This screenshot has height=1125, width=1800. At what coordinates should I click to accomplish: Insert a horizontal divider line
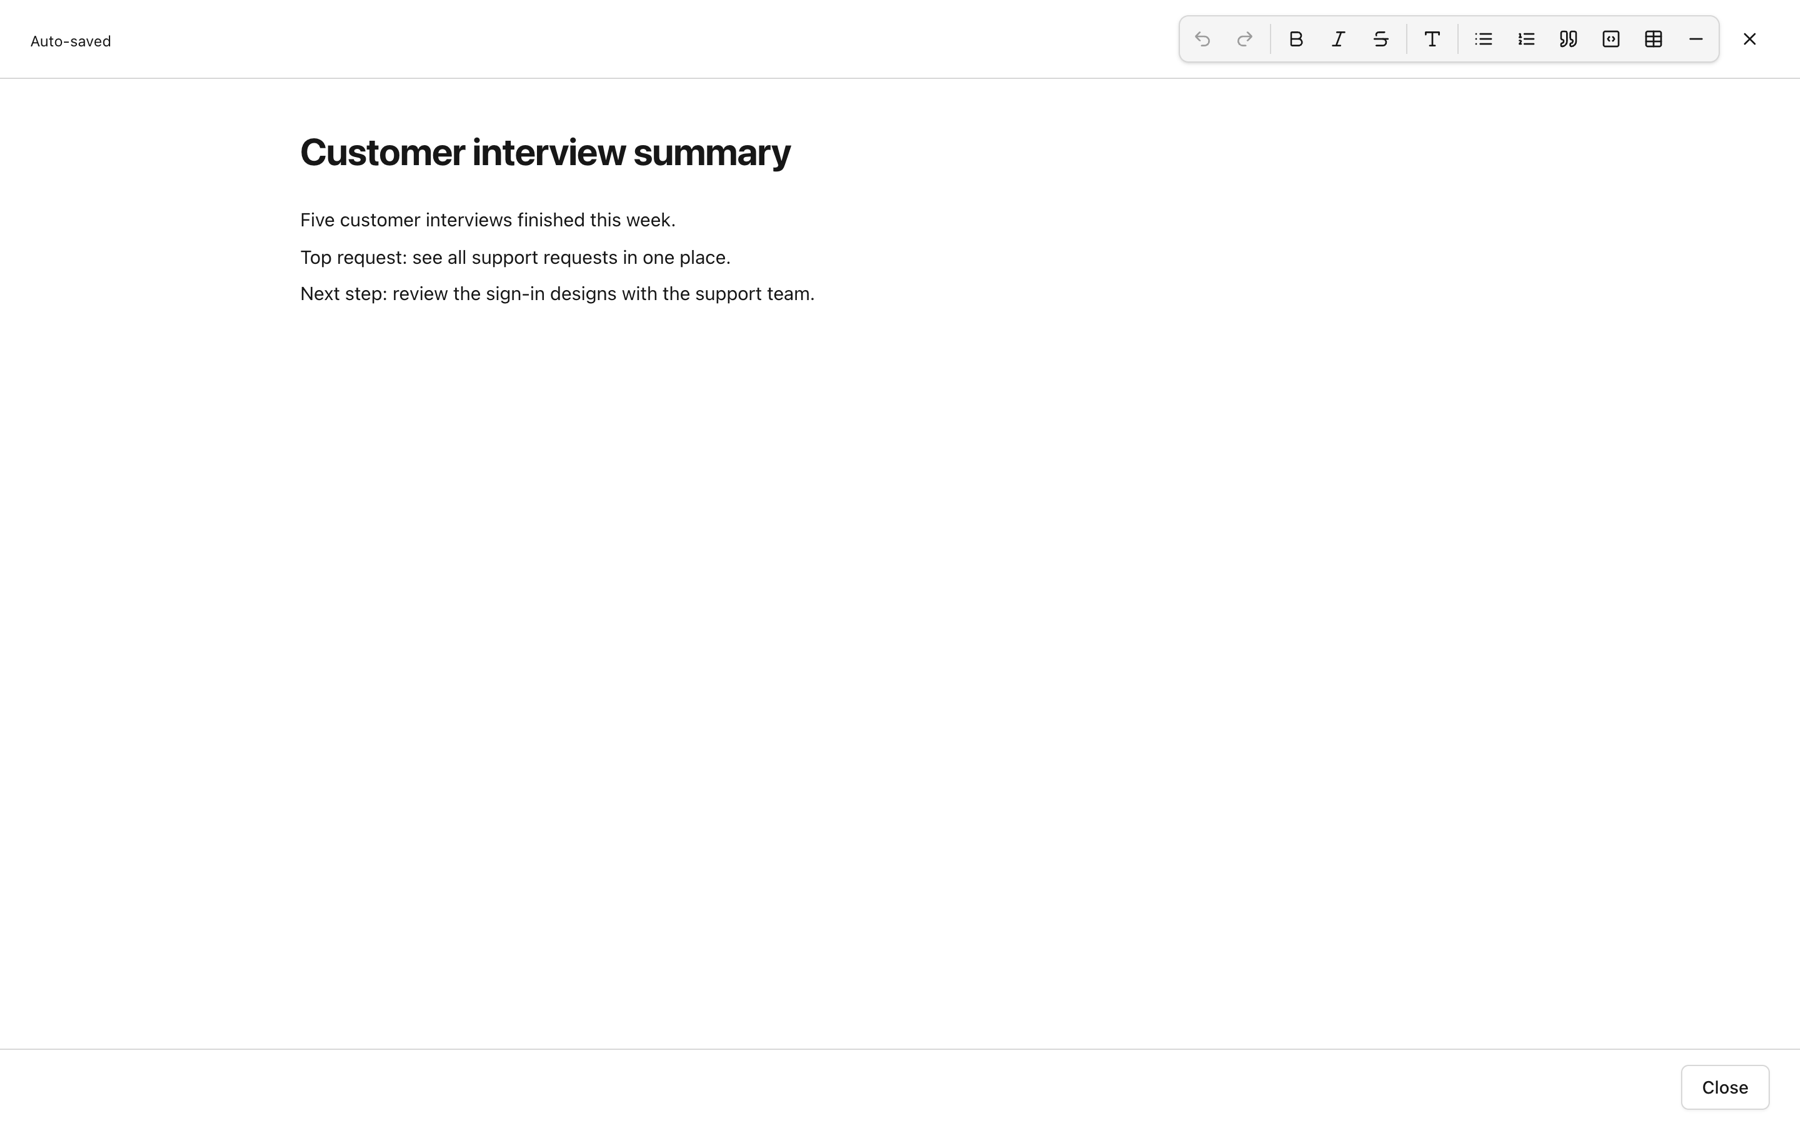point(1696,39)
